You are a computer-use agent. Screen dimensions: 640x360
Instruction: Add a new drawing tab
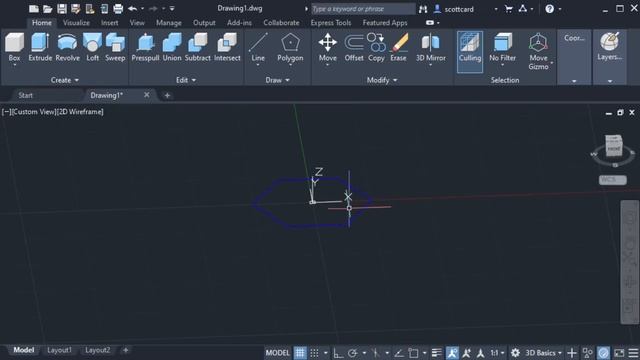[167, 95]
